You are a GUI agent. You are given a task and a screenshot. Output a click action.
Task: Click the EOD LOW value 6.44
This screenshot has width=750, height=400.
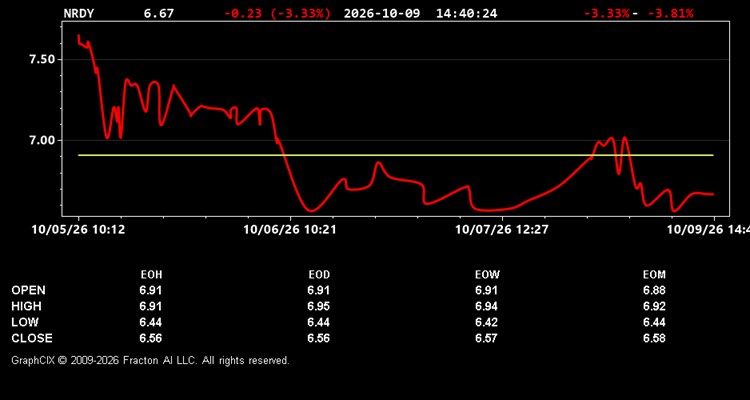pos(319,322)
